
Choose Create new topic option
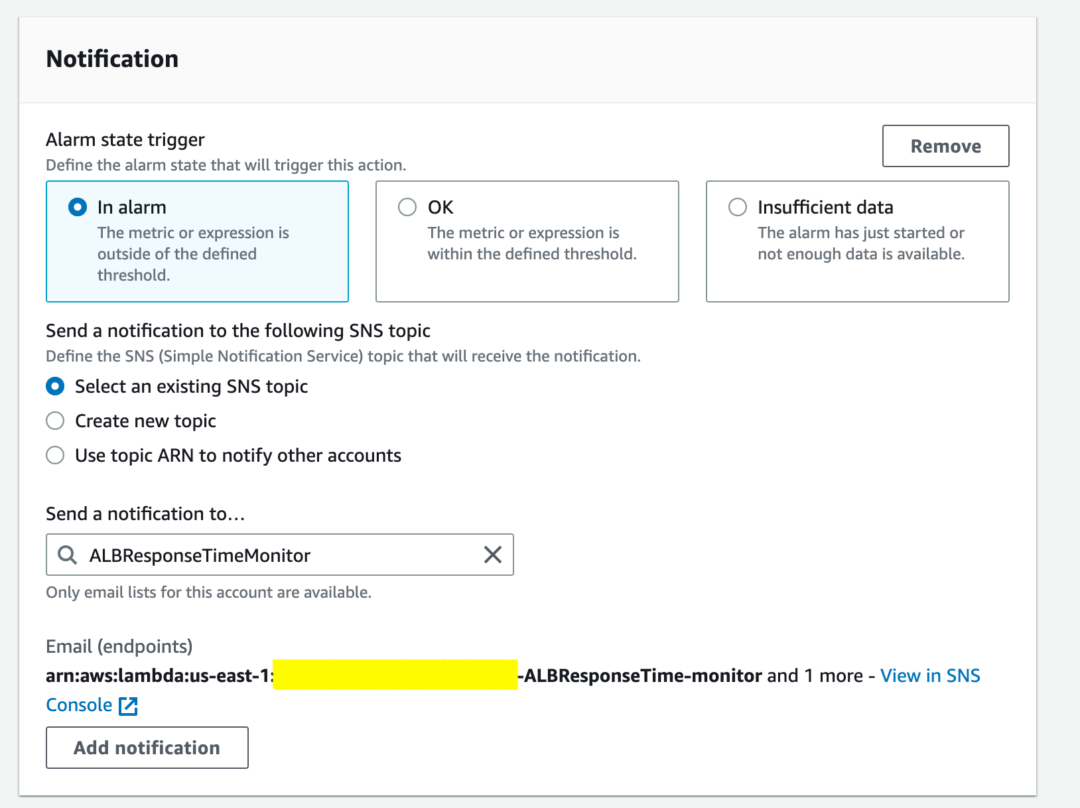(x=55, y=420)
